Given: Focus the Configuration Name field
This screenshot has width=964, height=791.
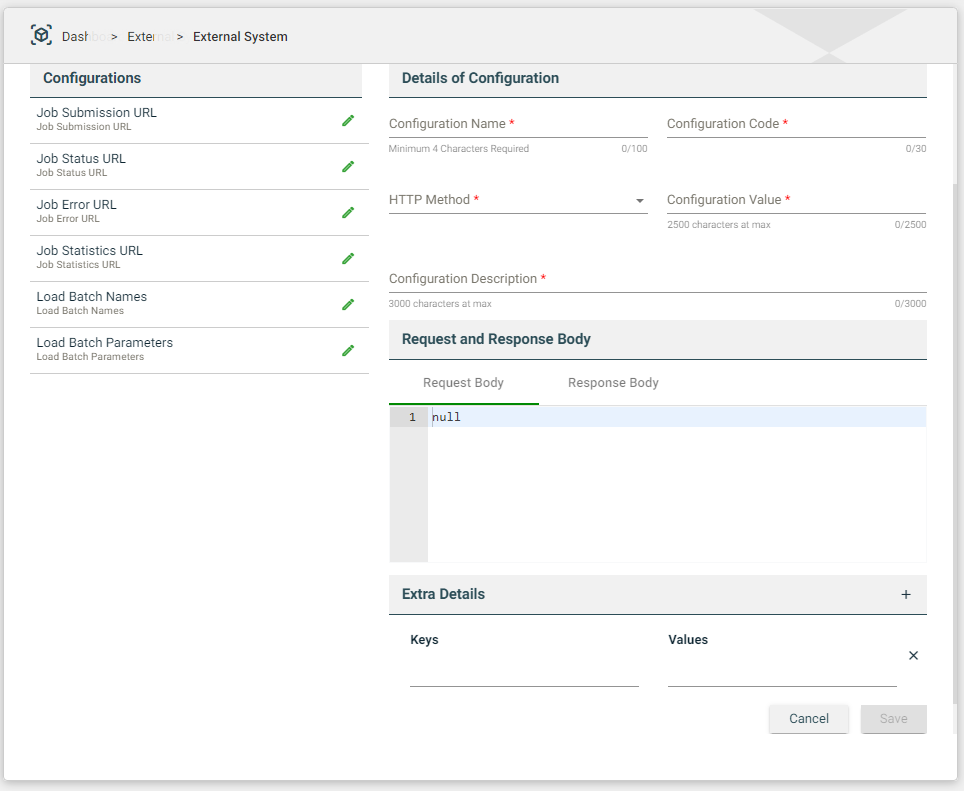Looking at the screenshot, I should click(x=518, y=125).
